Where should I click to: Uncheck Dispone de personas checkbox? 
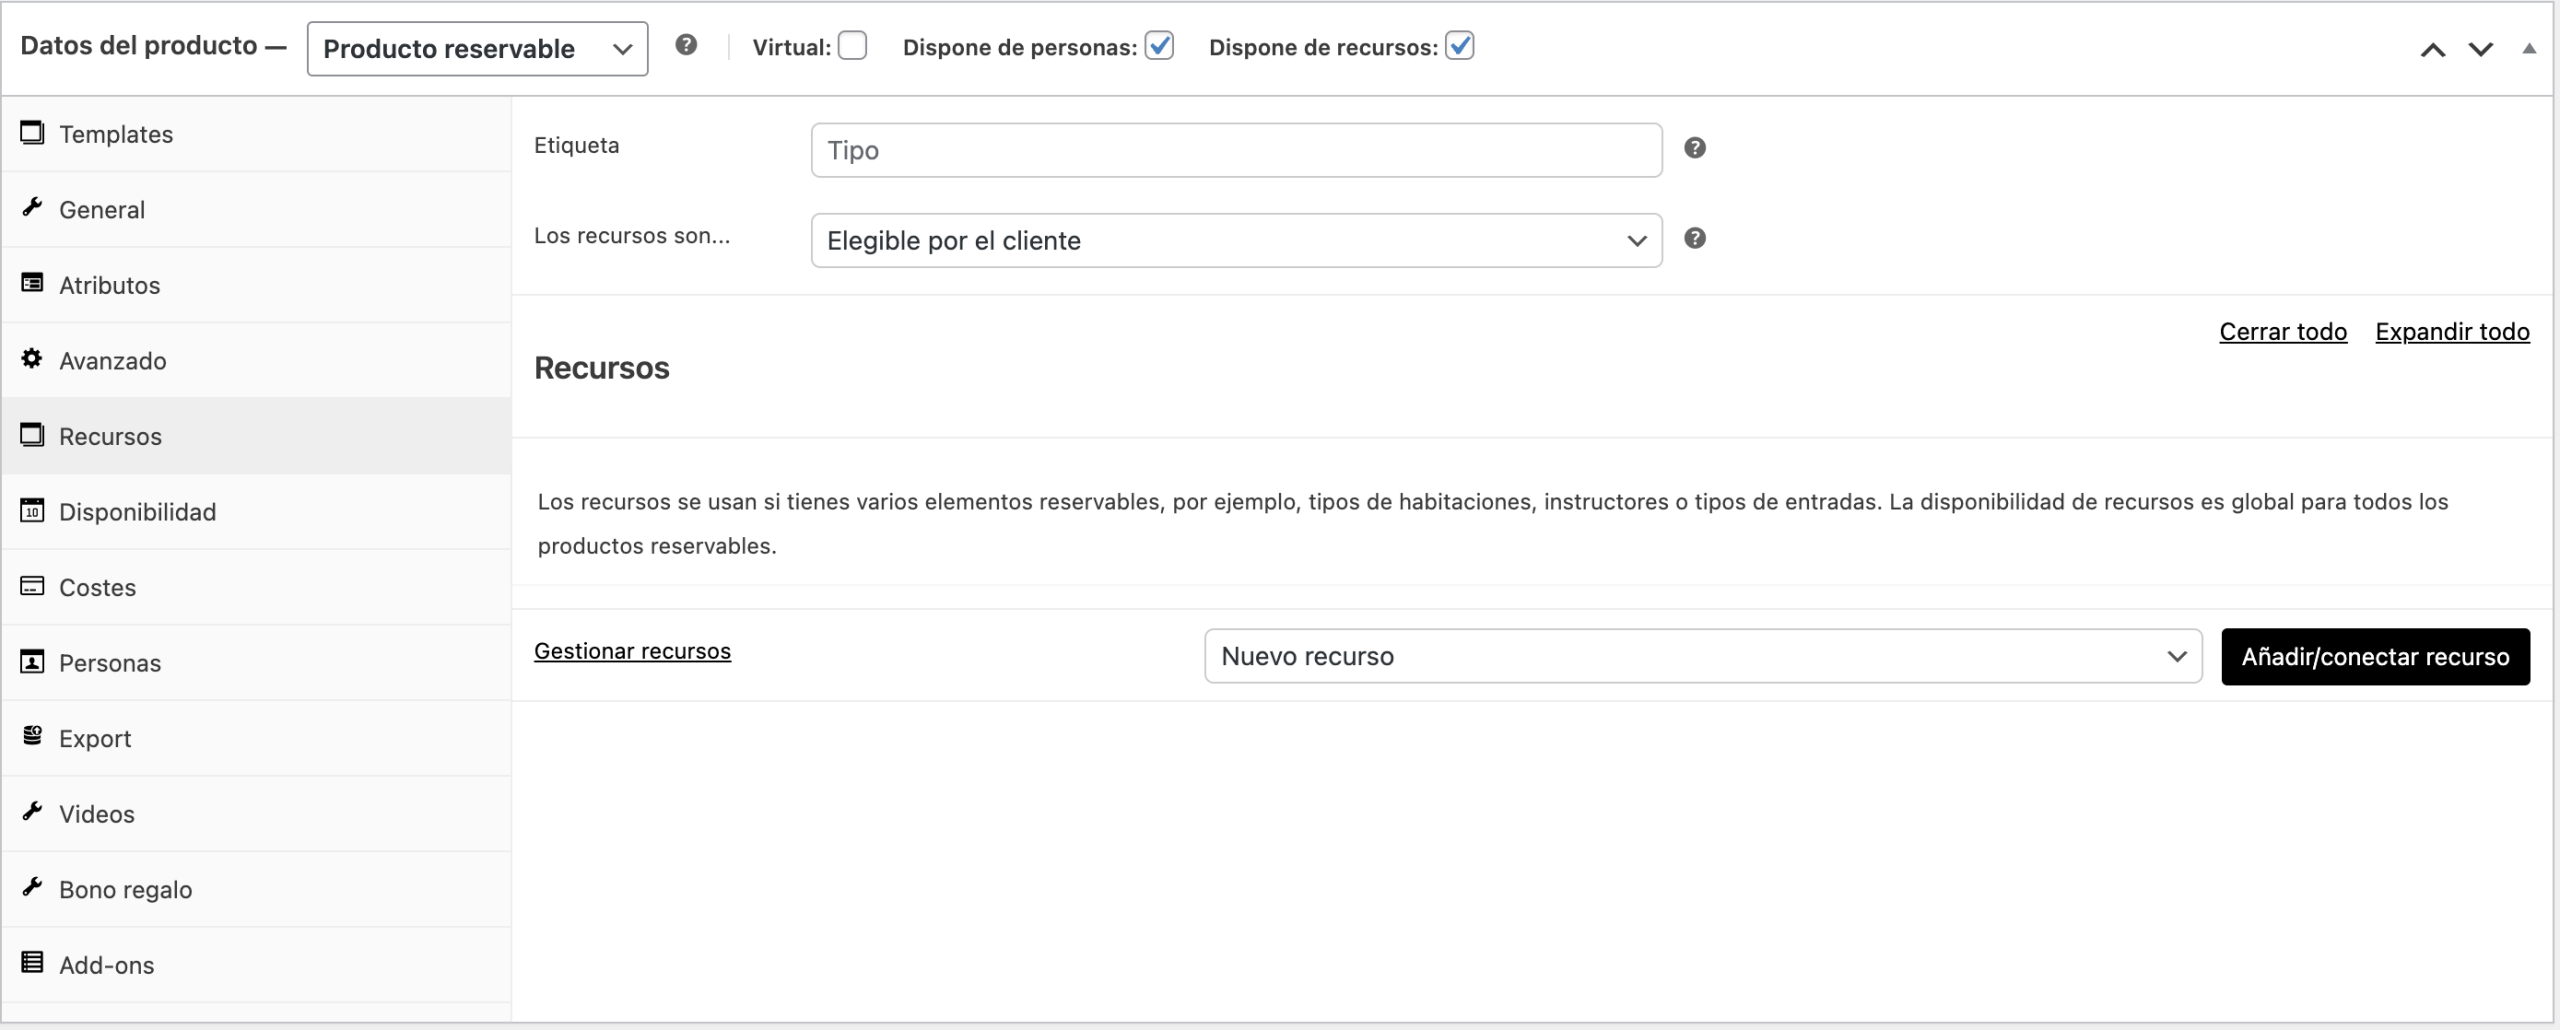[1159, 46]
